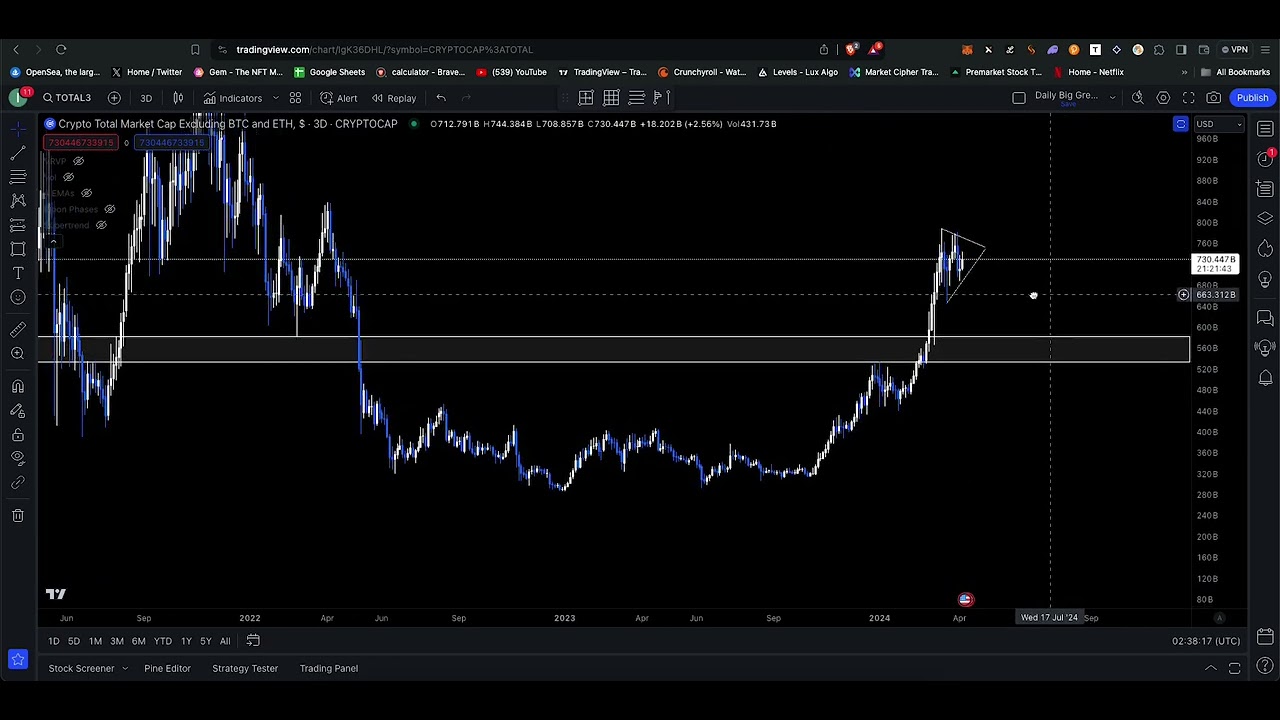Toggle lock all drawings
This screenshot has height=720, width=1280.
click(18, 435)
